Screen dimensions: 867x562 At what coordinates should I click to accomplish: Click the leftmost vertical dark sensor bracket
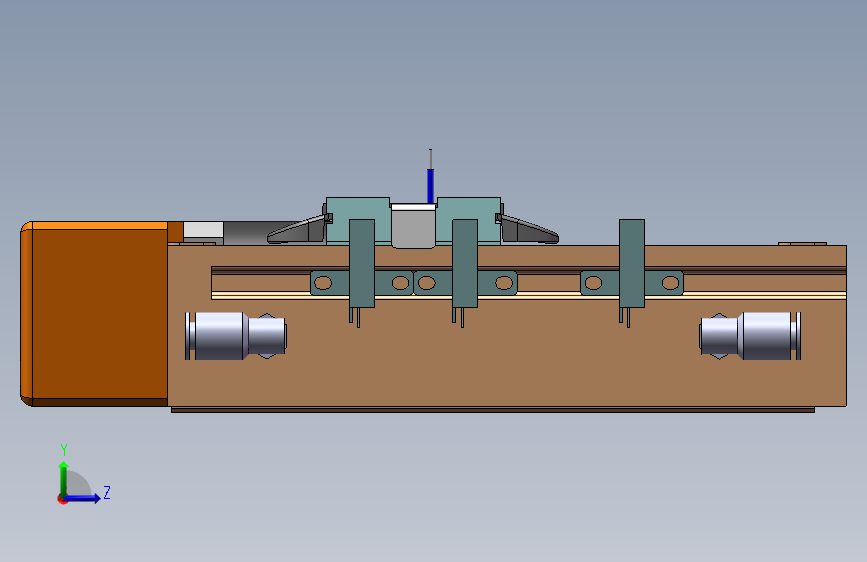[362, 263]
